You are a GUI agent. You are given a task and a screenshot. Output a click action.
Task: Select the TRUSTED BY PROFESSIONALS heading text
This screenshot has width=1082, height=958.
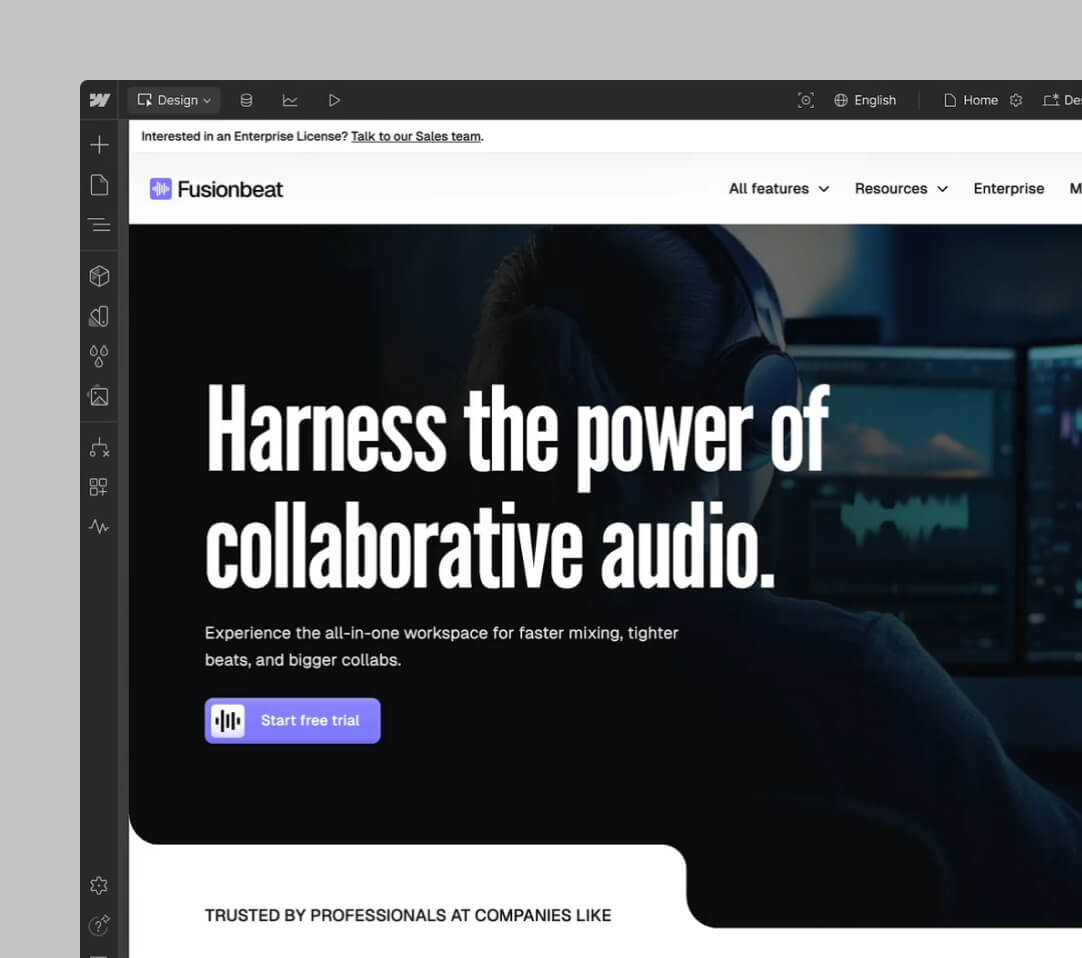[x=408, y=915]
